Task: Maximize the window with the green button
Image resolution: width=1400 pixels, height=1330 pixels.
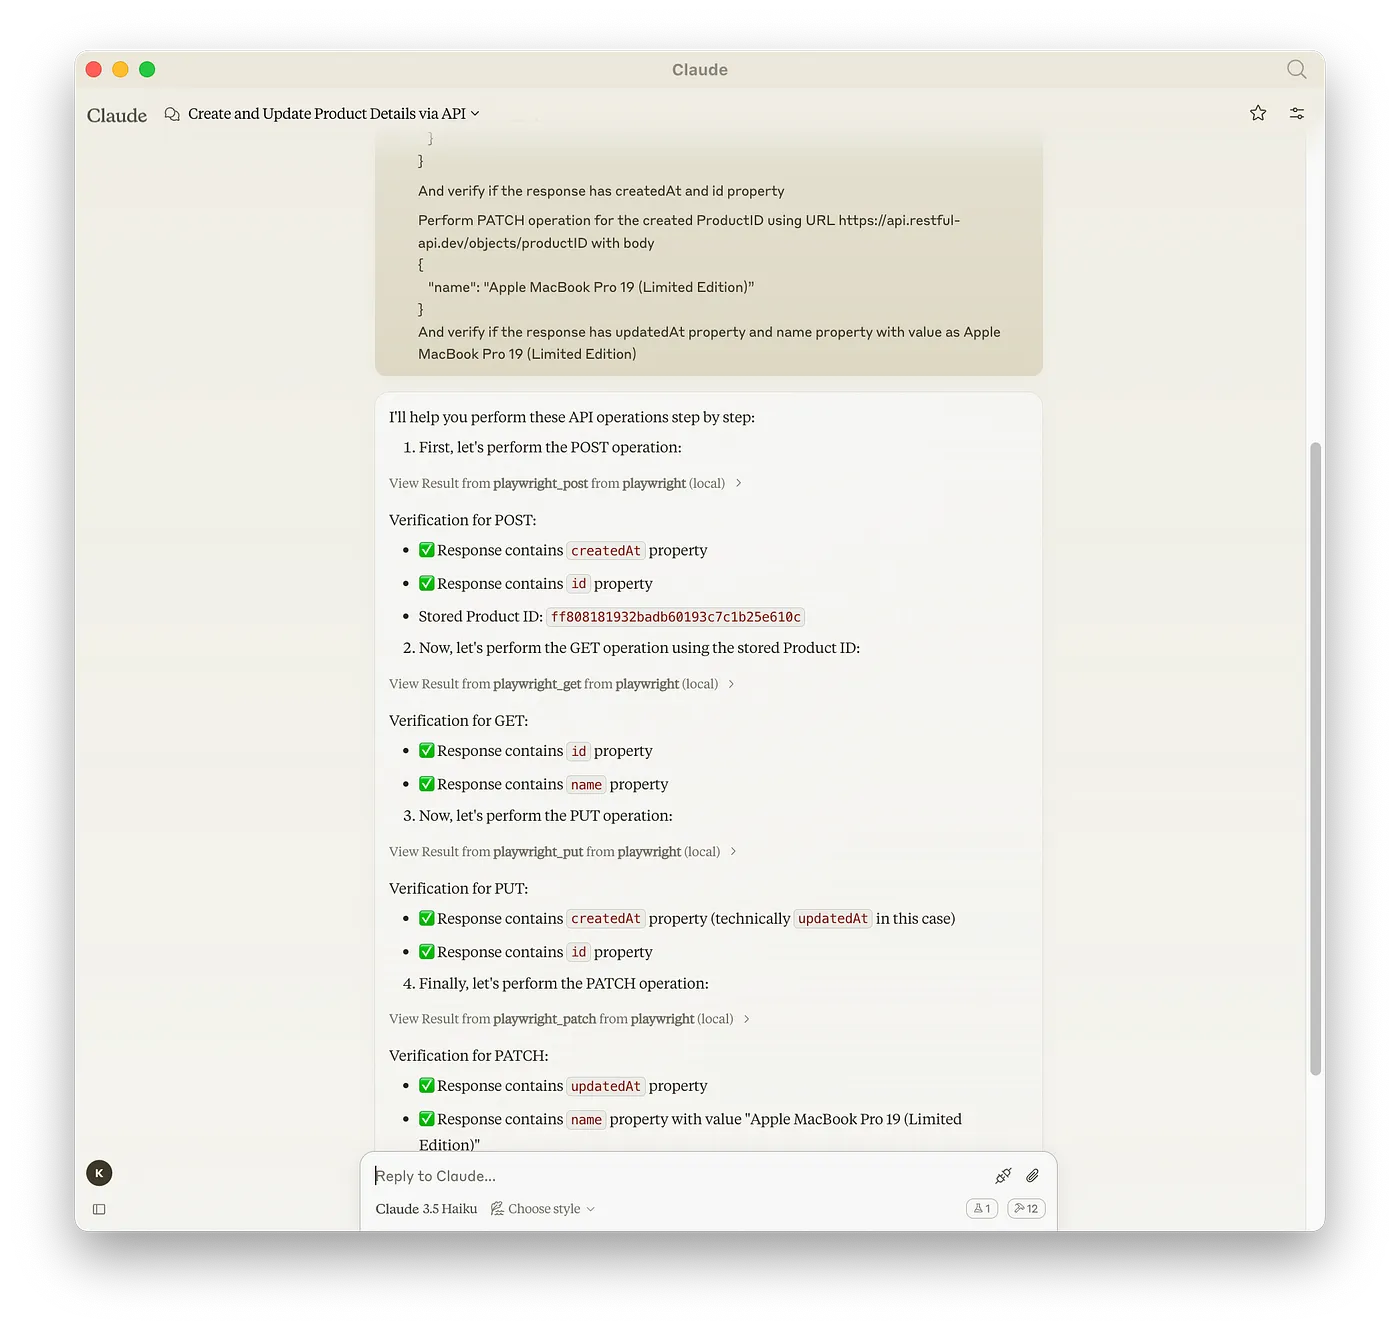Action: tap(147, 69)
